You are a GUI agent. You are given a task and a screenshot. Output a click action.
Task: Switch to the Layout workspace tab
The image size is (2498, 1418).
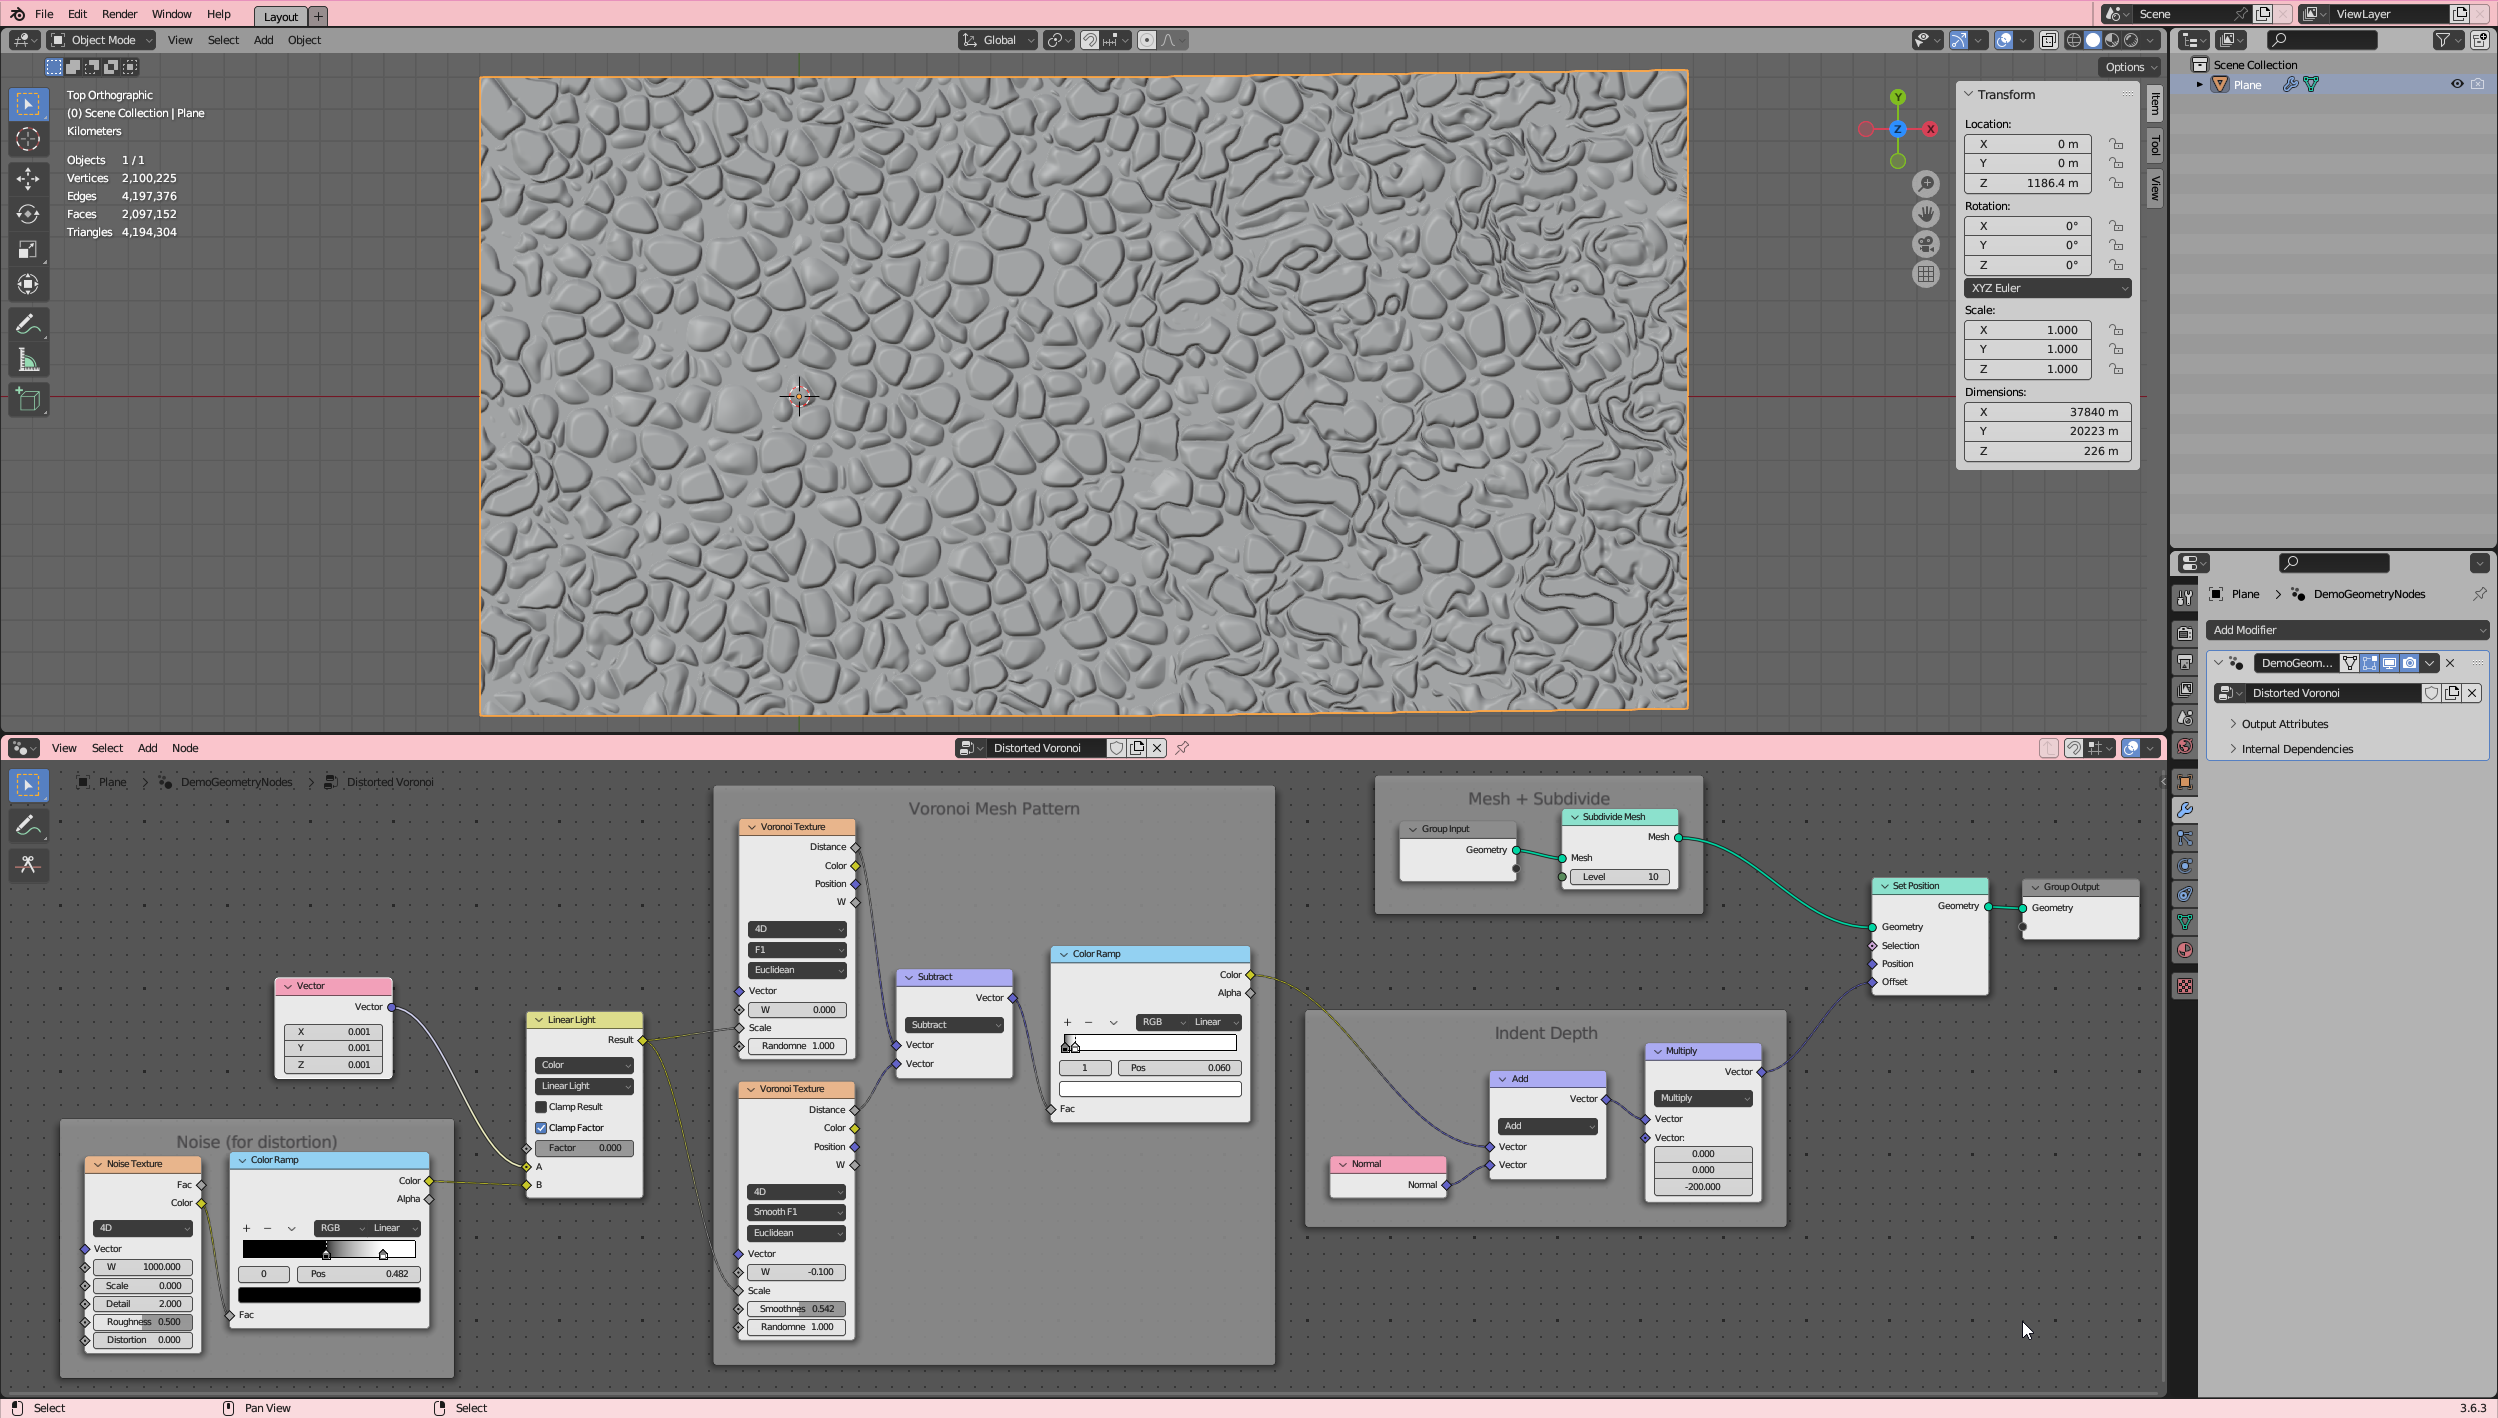(x=281, y=16)
